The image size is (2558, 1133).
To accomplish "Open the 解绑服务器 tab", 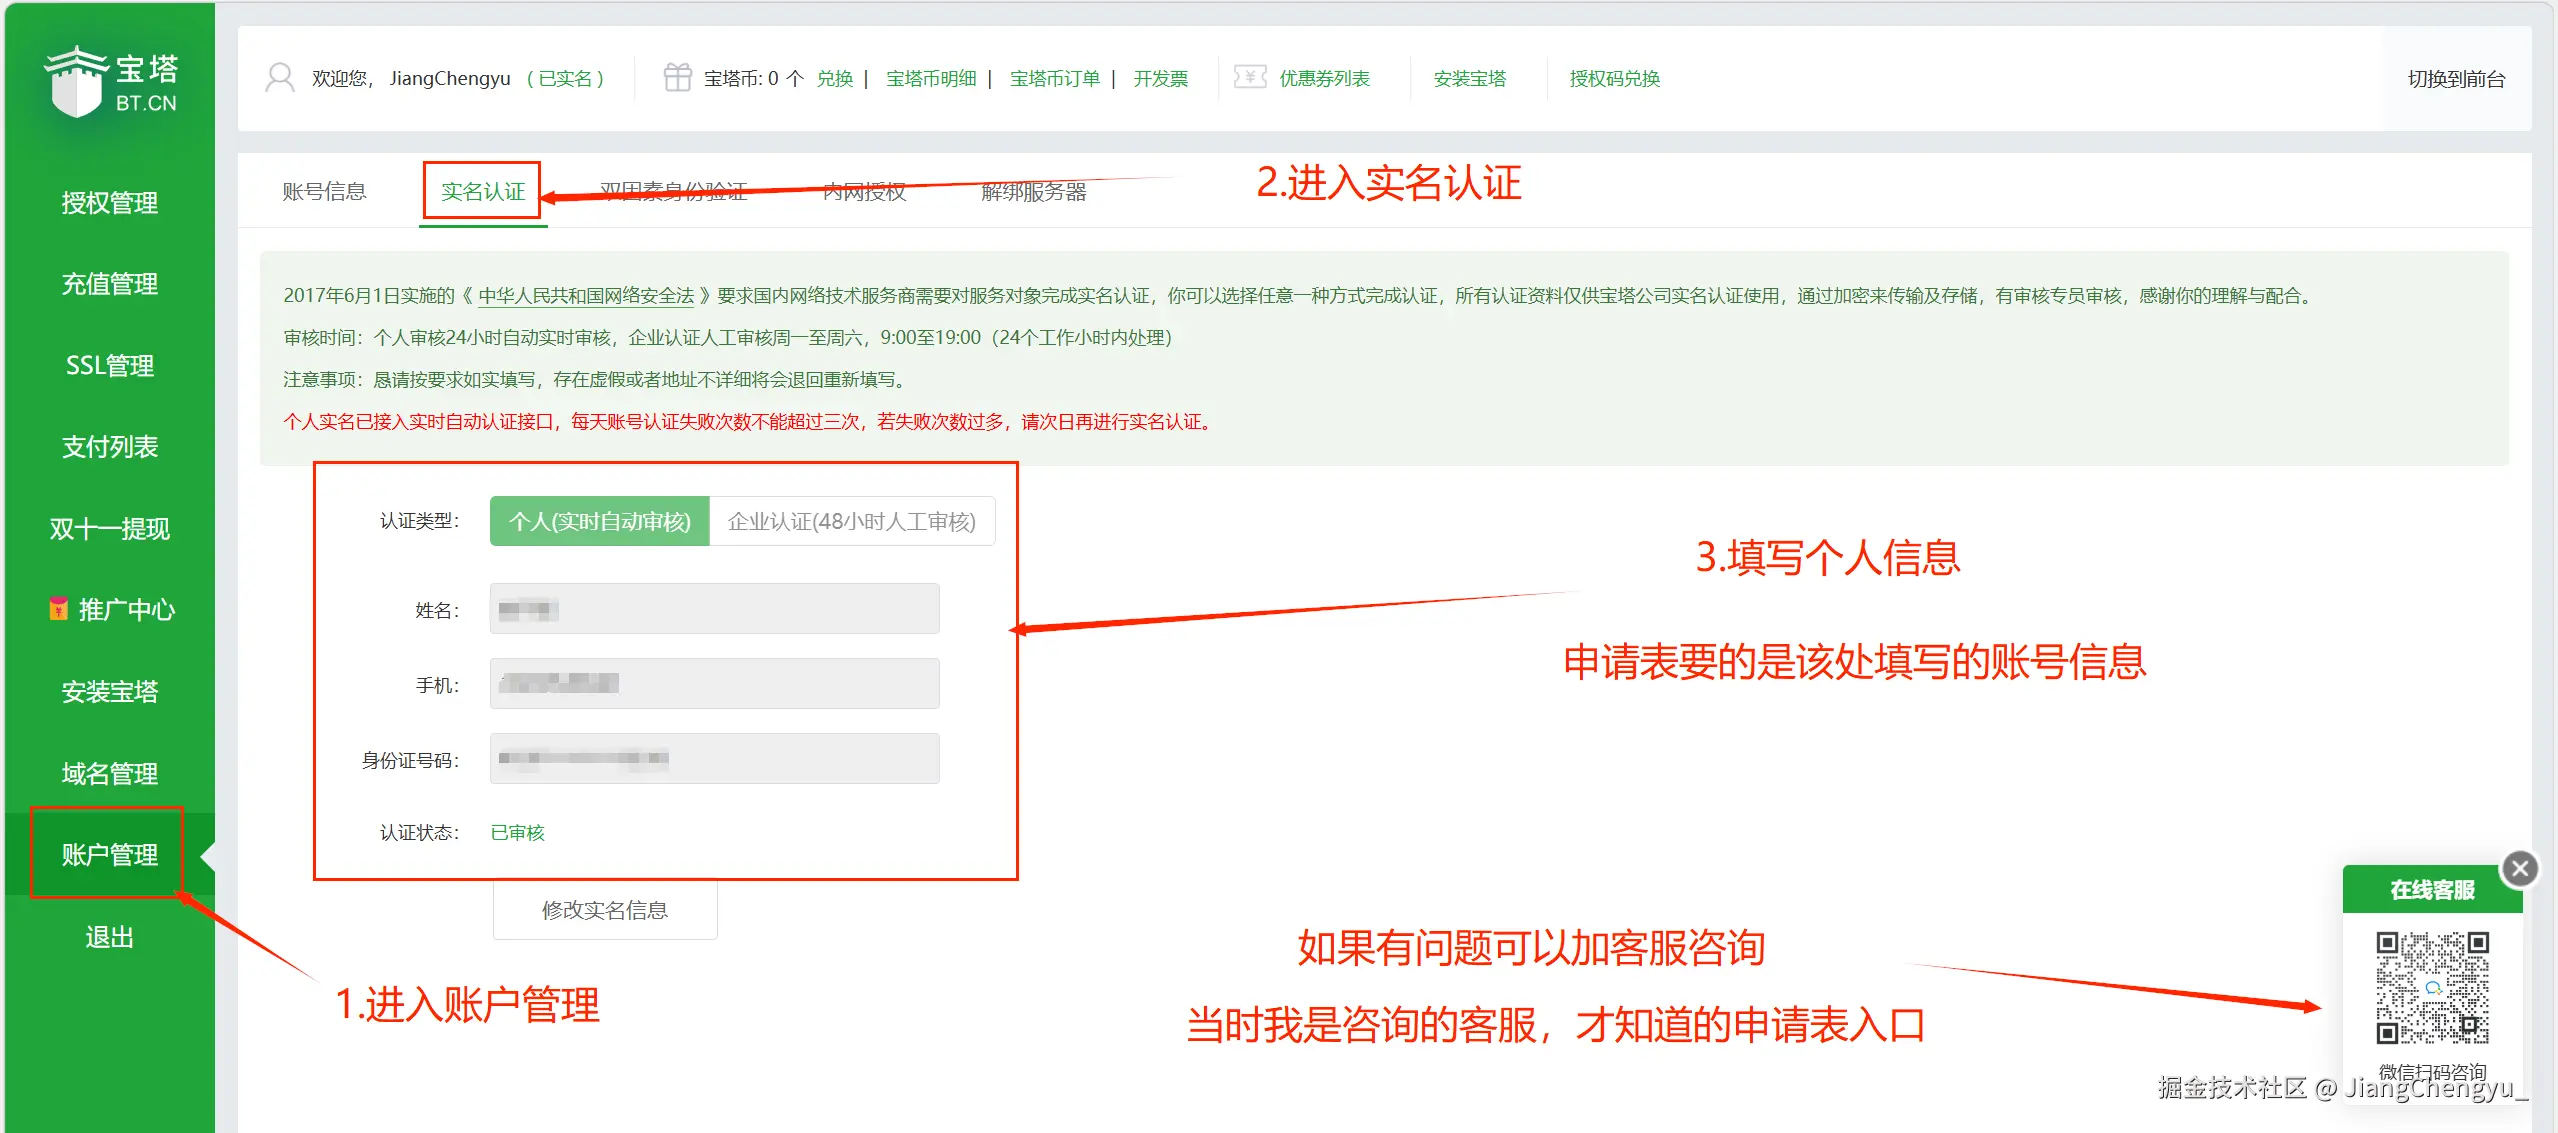I will [x=1033, y=191].
